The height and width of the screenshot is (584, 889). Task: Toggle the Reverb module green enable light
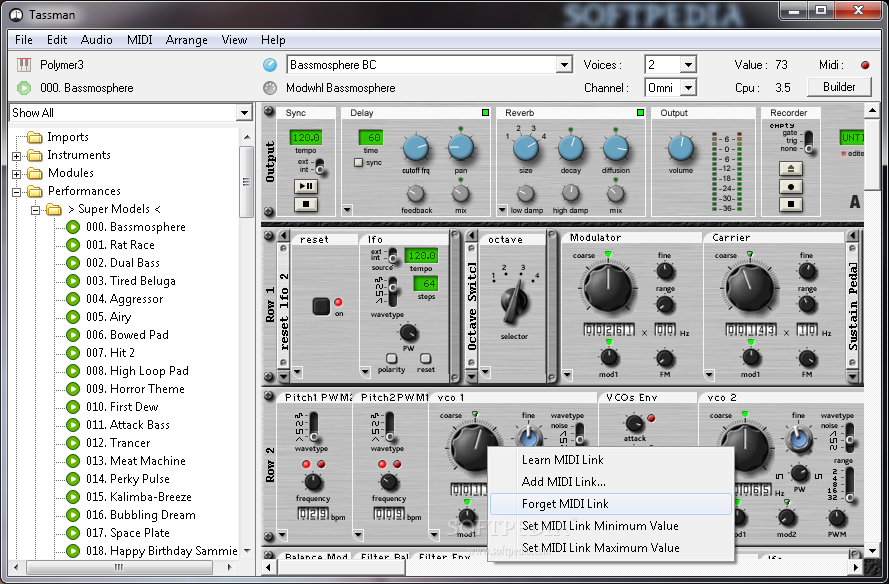coord(640,113)
